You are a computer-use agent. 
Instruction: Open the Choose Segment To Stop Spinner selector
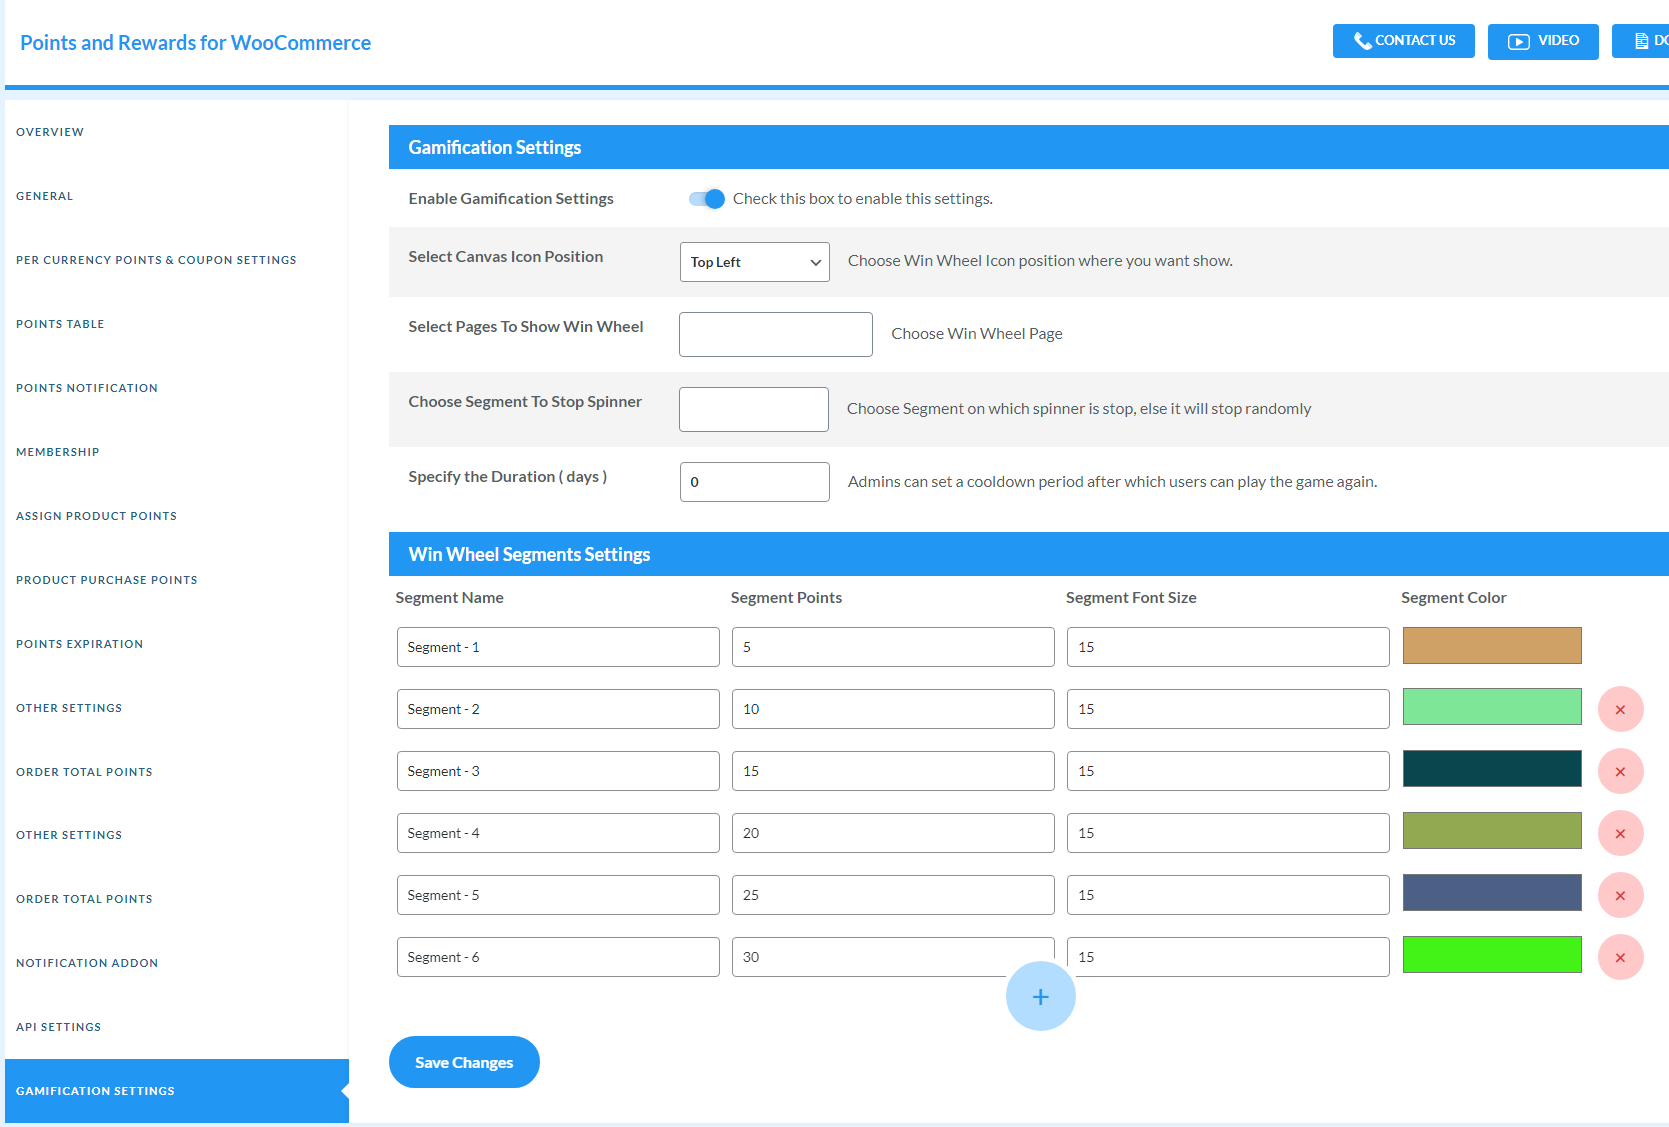753,409
